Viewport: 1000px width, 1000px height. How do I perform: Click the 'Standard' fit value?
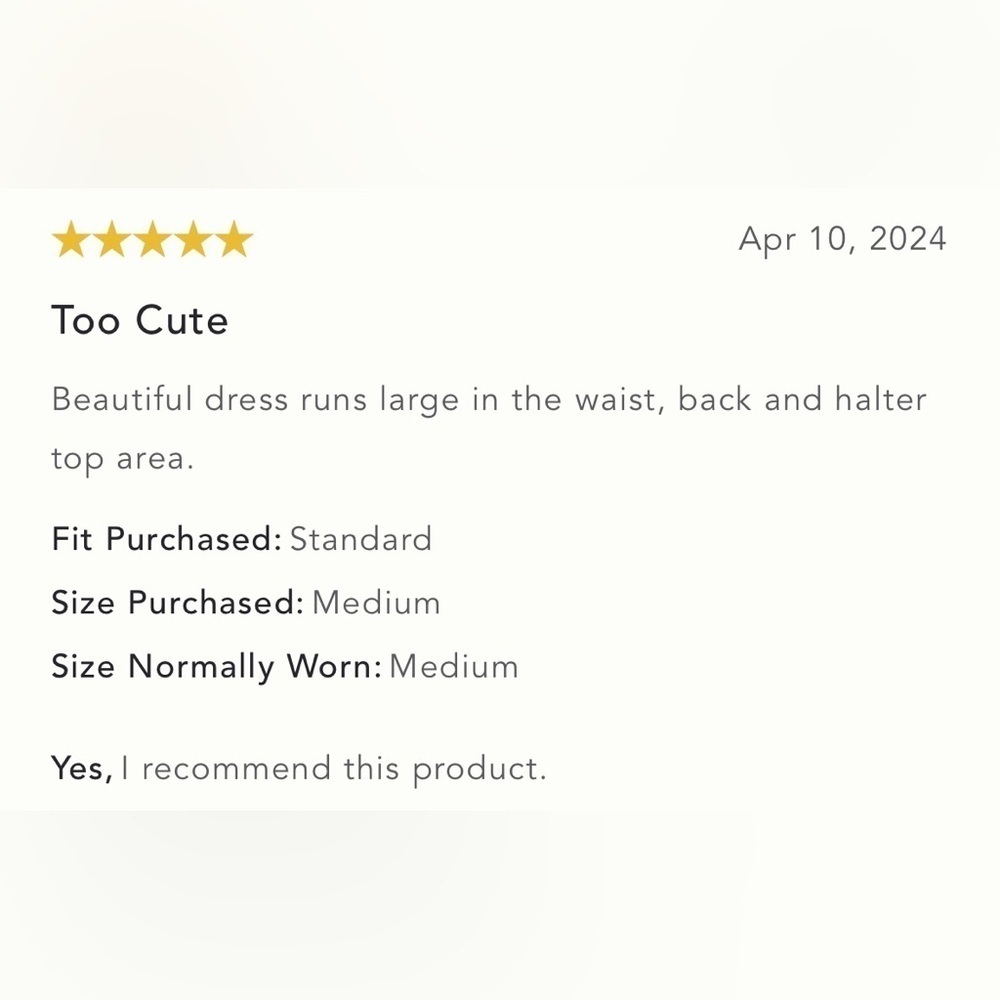[361, 539]
